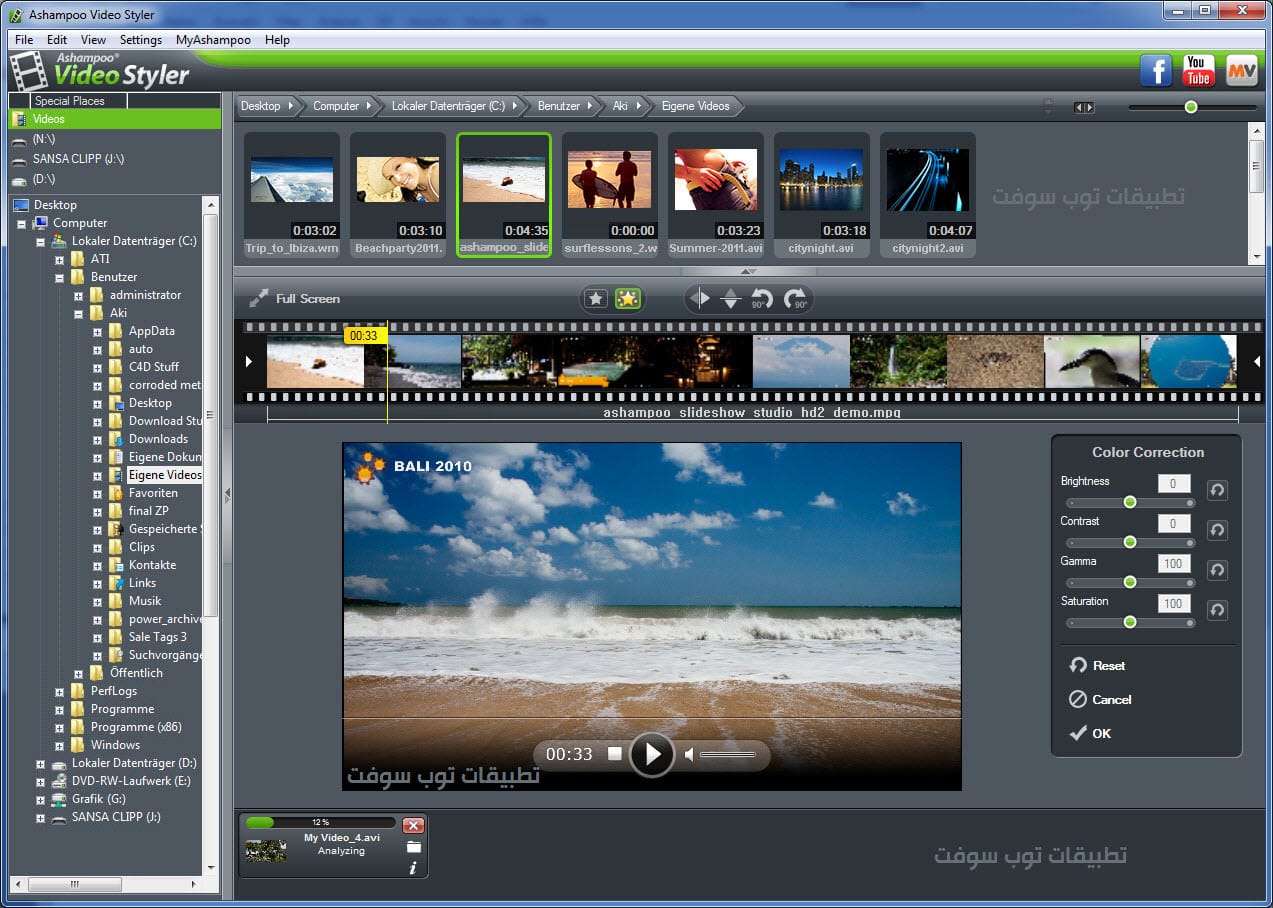
Task: Adjust the Saturation slider
Action: [1130, 622]
